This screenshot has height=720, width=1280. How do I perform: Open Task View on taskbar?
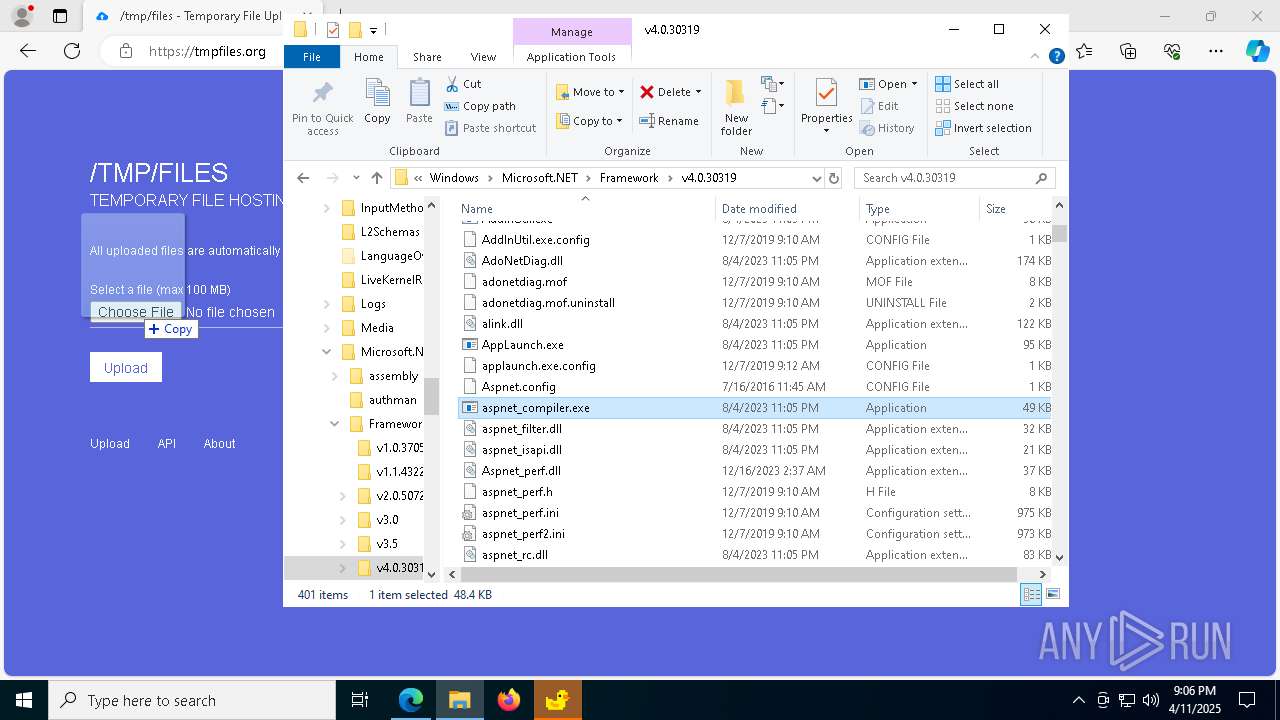[360, 700]
